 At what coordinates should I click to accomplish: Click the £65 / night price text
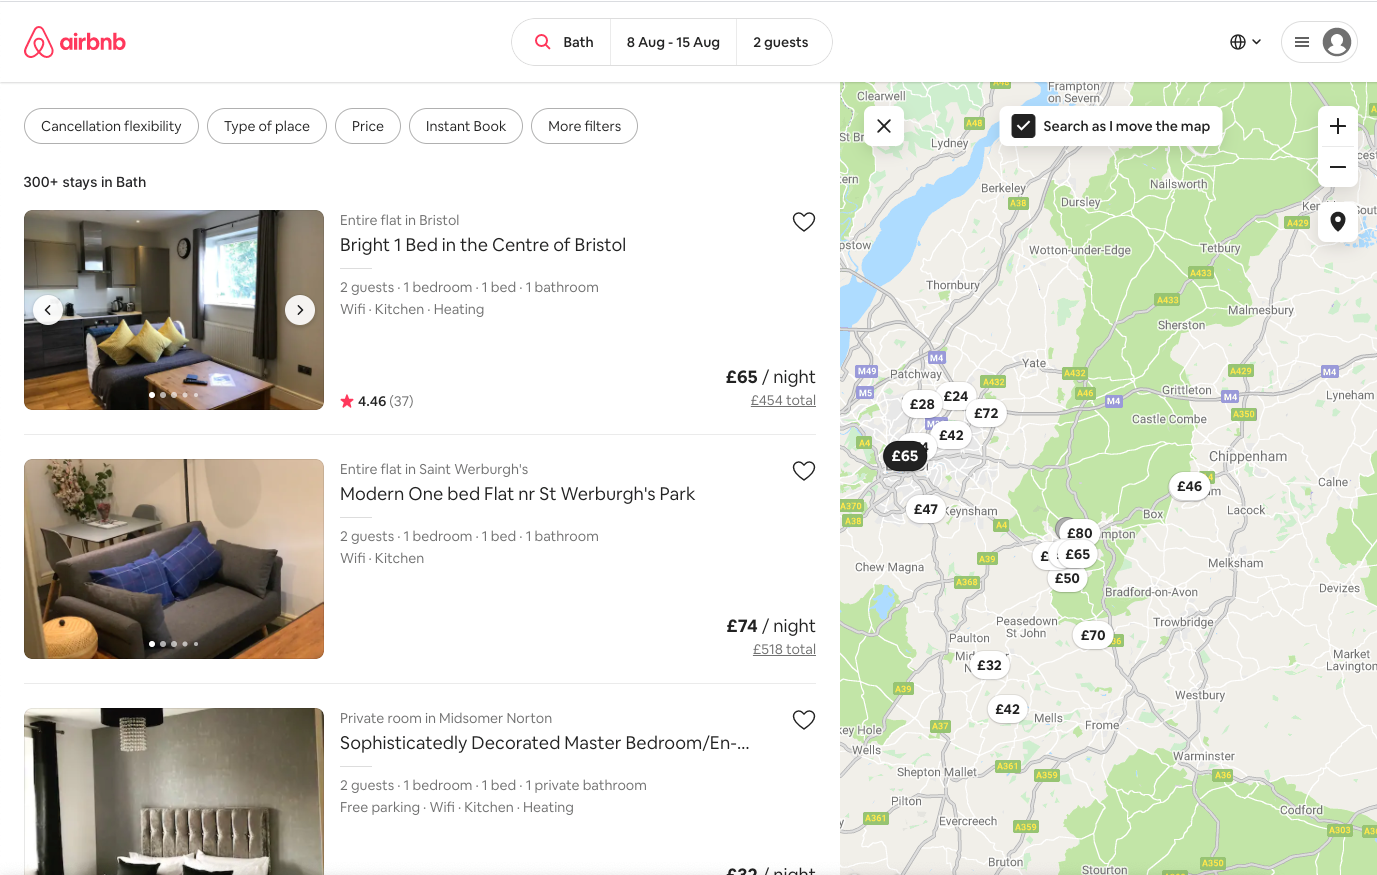coord(771,377)
